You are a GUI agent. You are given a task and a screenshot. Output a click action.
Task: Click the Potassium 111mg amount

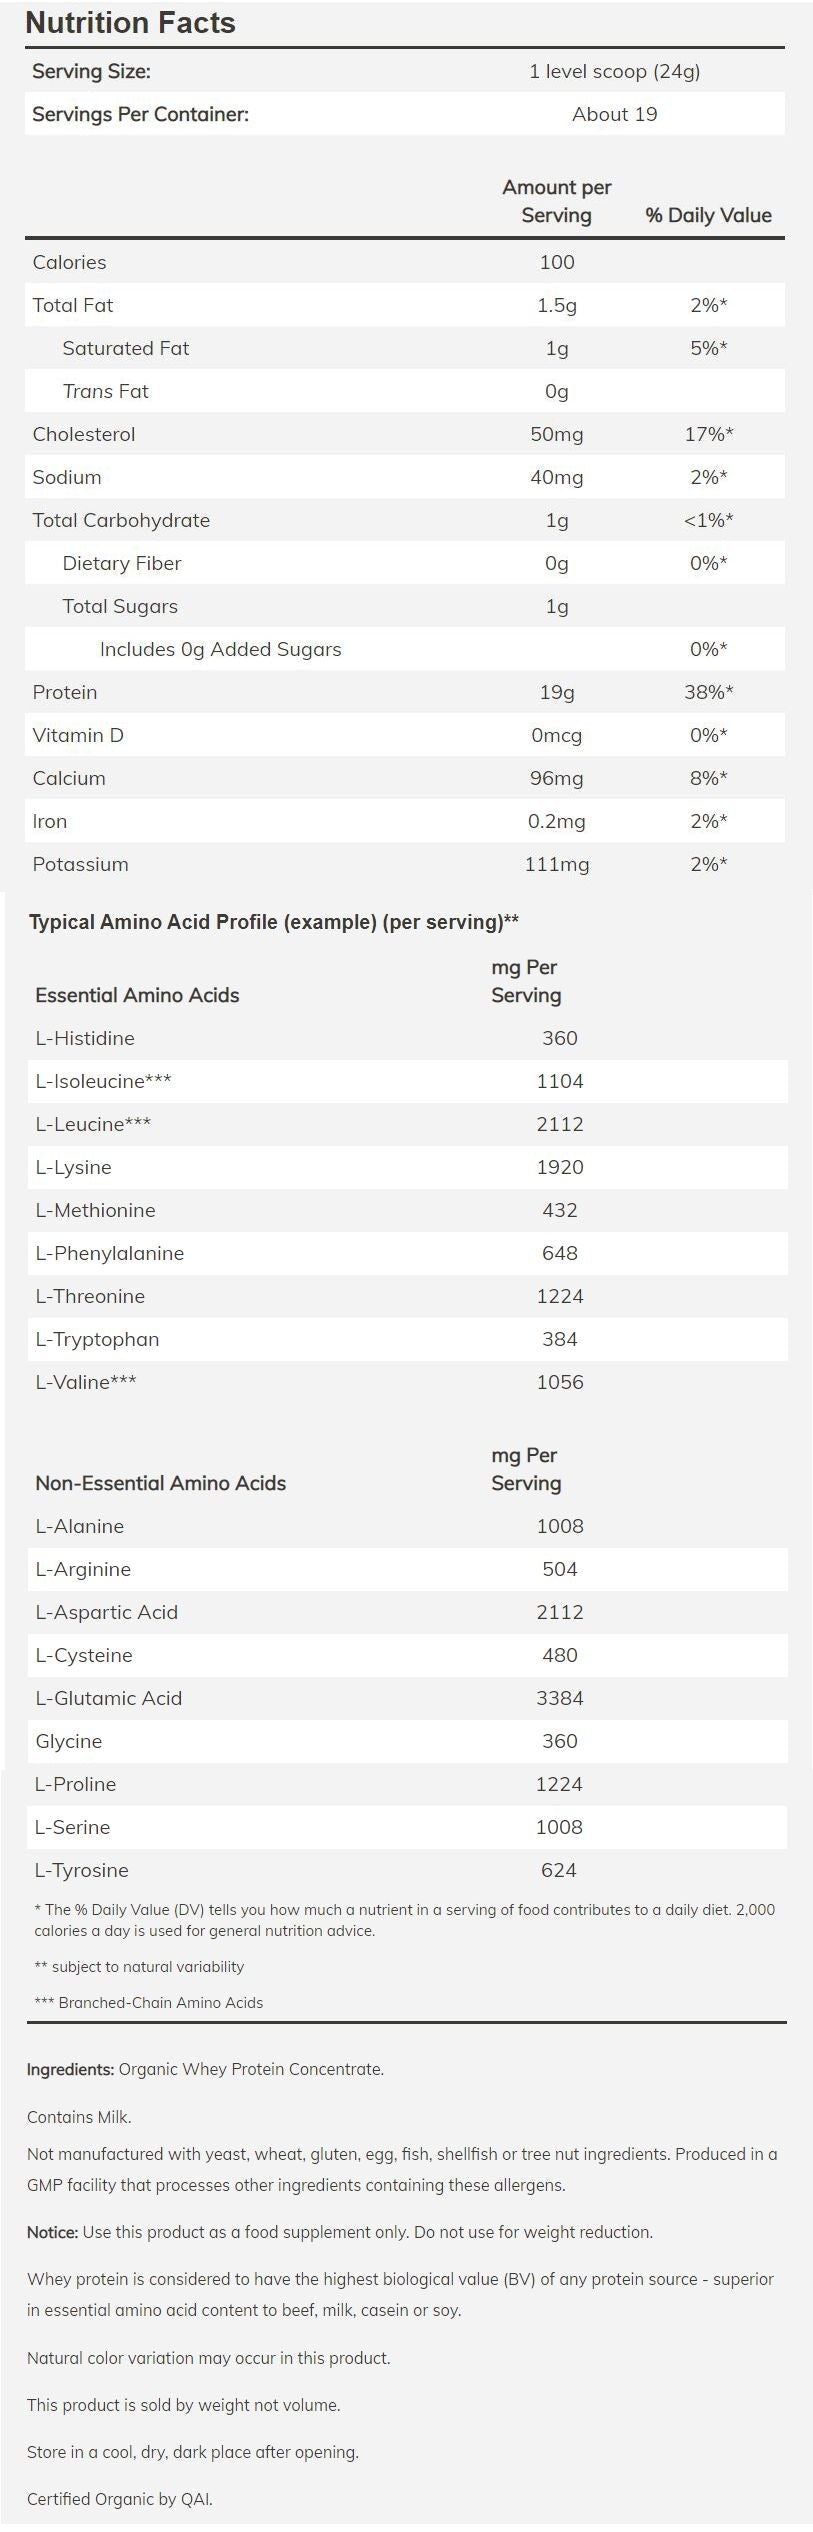pyautogui.click(x=556, y=864)
